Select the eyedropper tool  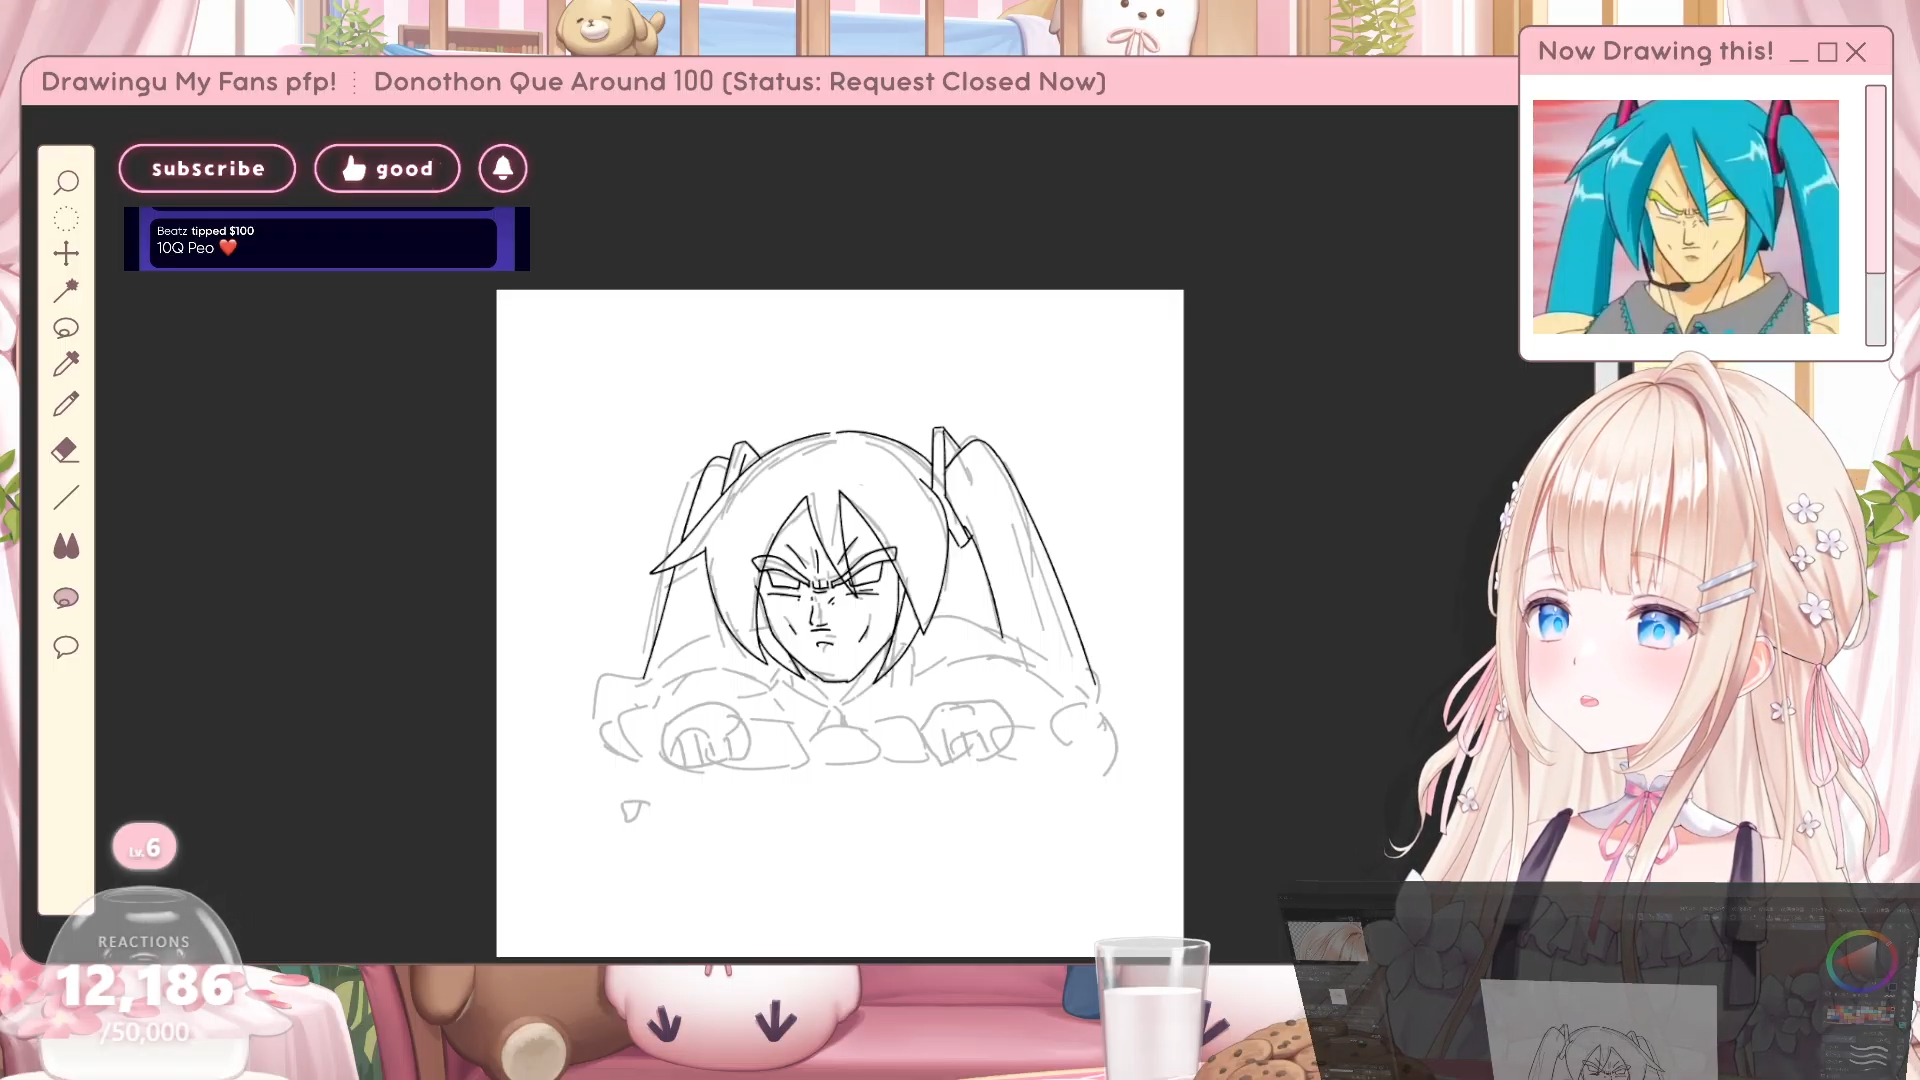66,364
